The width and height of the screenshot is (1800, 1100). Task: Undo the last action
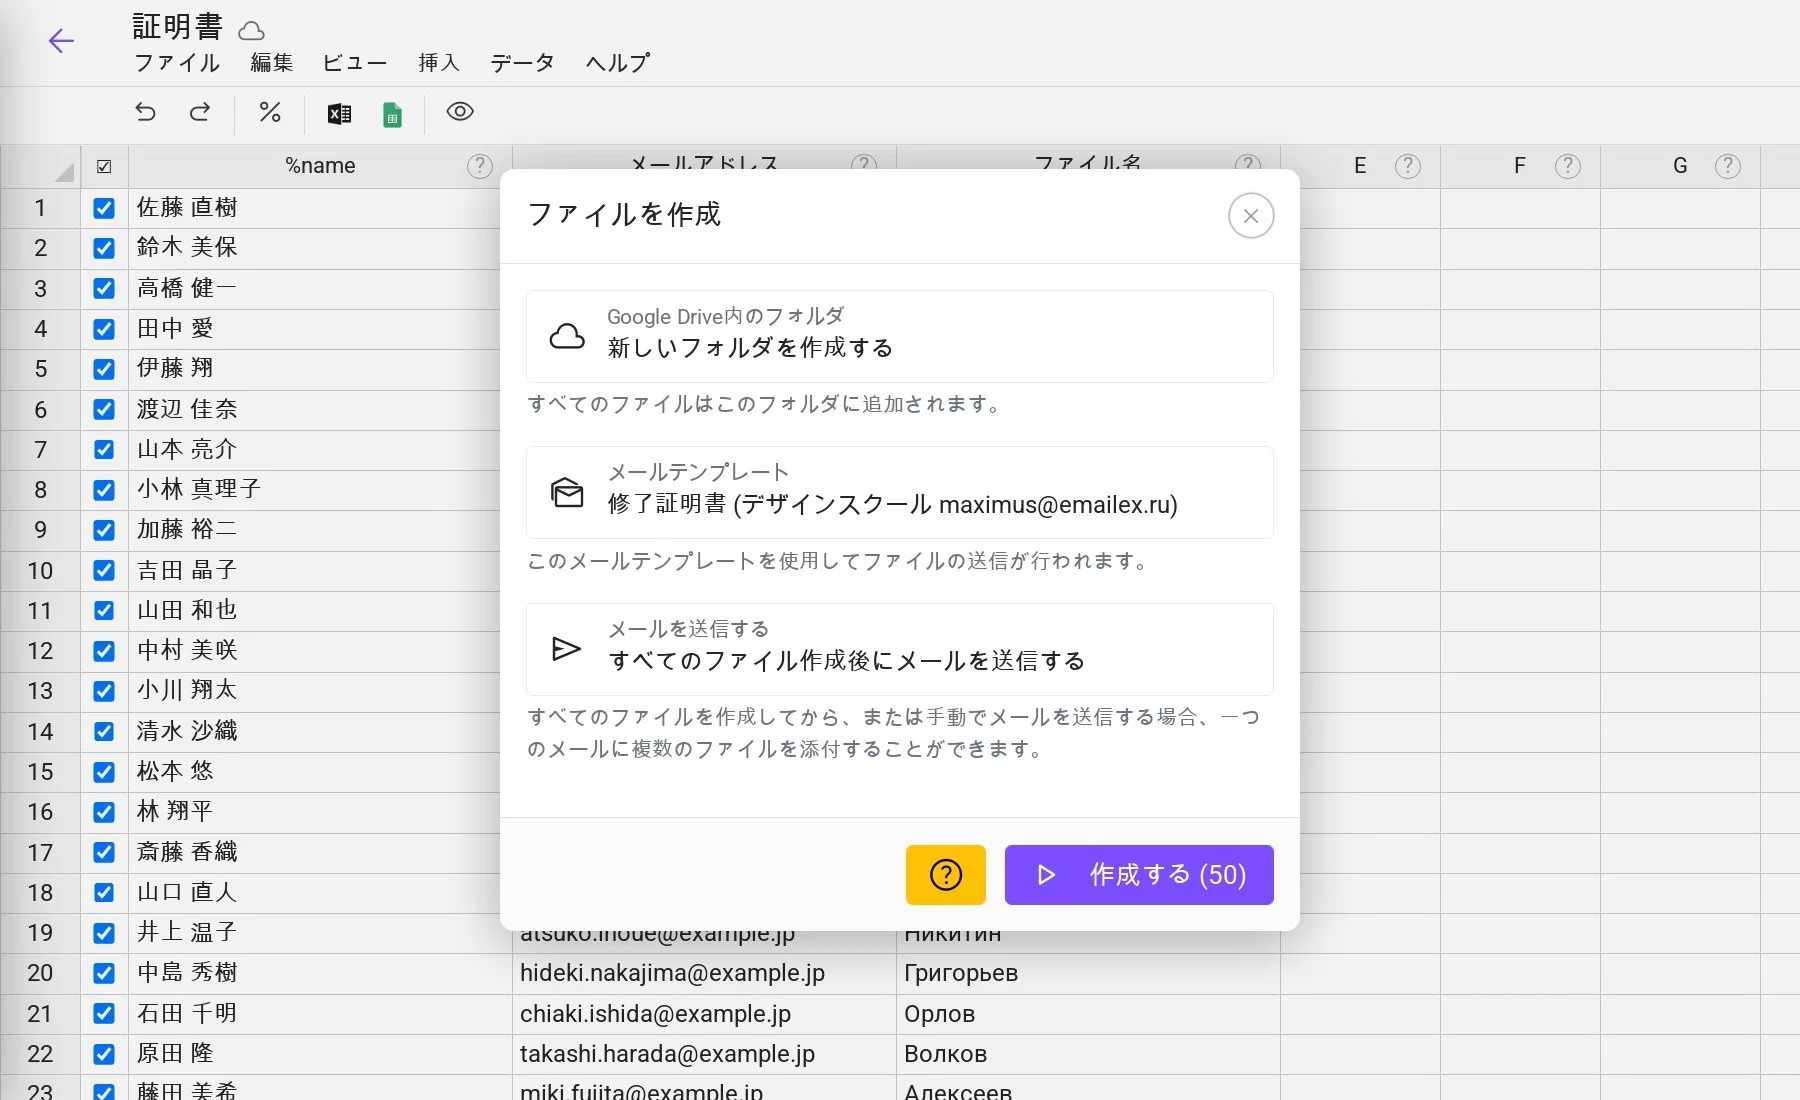(146, 112)
